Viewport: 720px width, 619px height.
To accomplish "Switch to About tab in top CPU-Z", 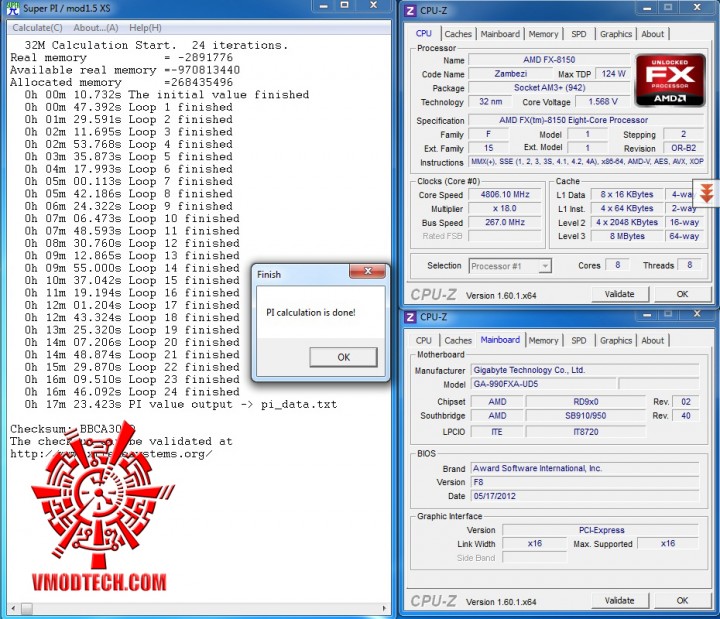I will point(652,34).
